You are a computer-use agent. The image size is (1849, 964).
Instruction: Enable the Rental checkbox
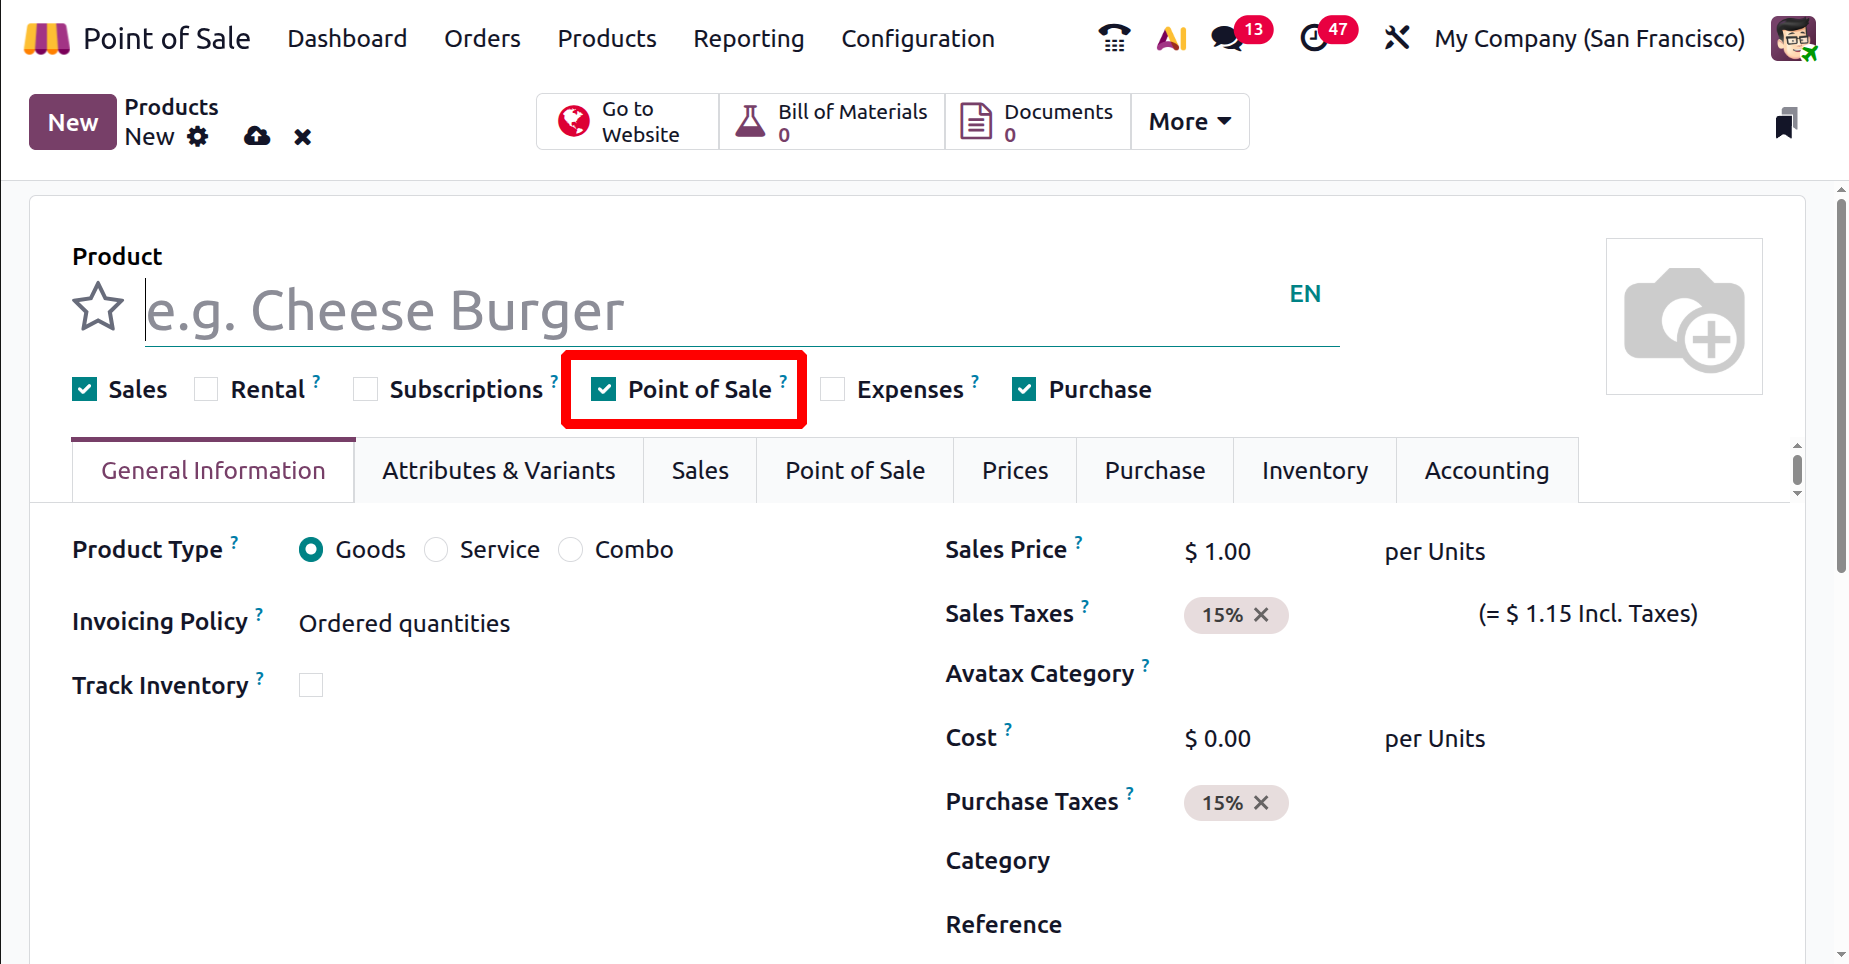pyautogui.click(x=206, y=389)
